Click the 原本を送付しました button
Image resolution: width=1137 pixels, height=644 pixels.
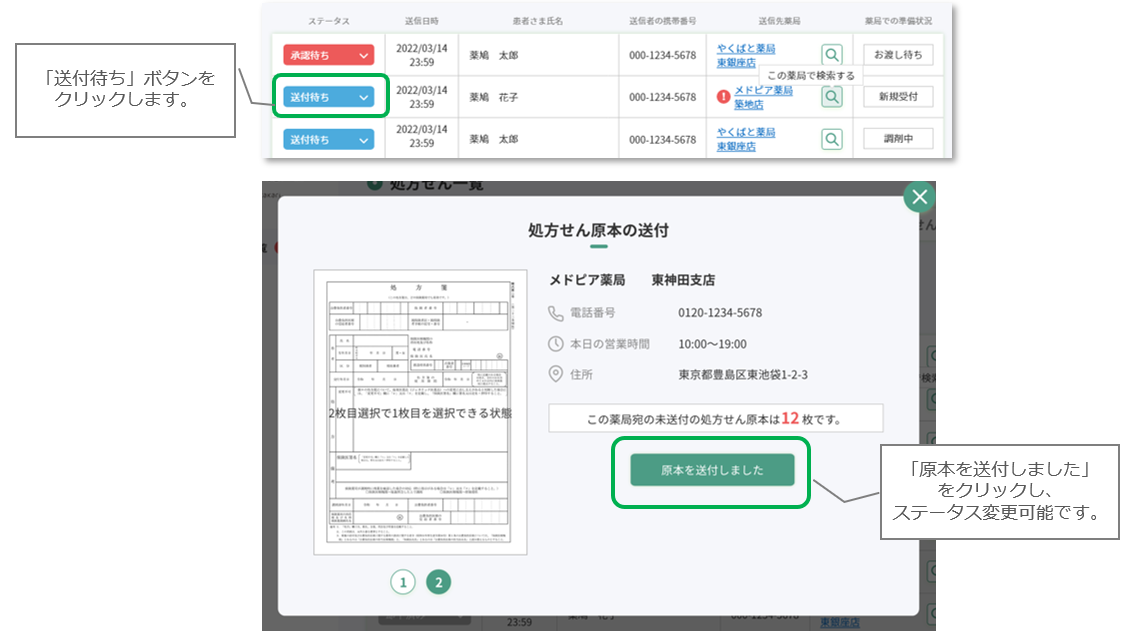tap(712, 470)
